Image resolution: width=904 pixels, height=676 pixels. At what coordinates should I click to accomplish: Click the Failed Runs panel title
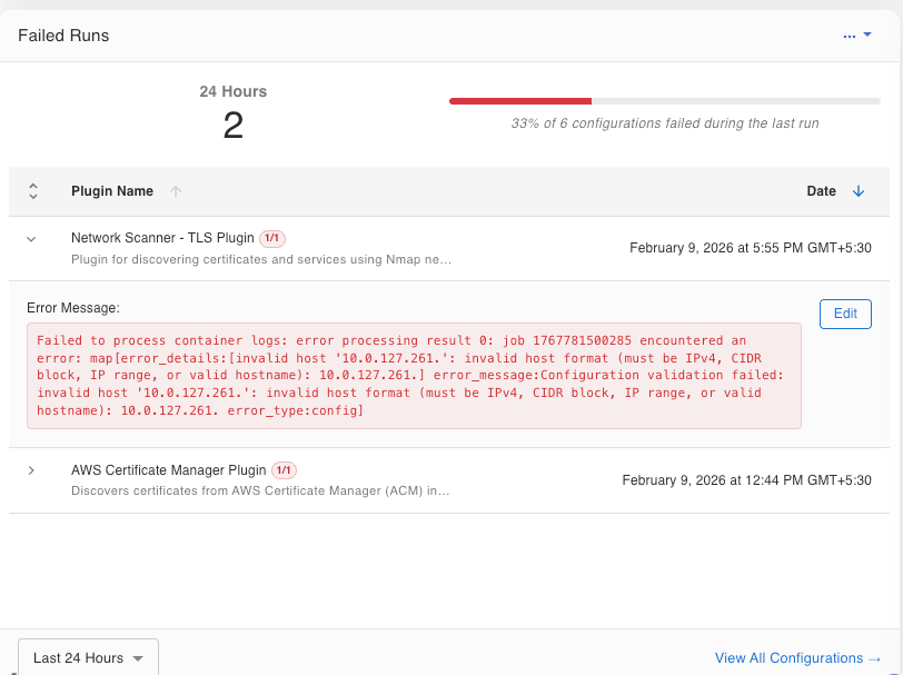point(63,36)
